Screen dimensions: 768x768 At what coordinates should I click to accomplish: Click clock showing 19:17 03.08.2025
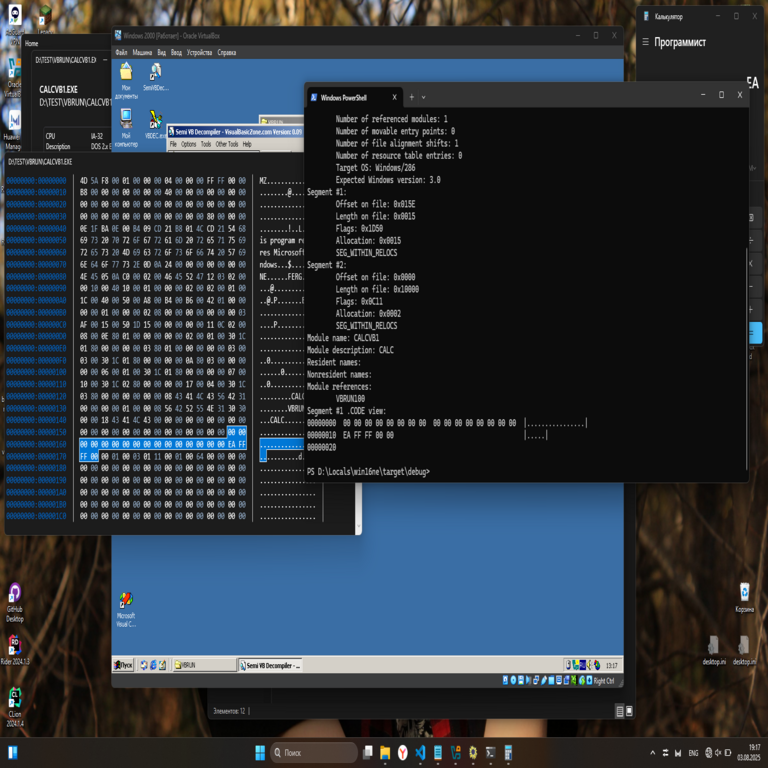point(748,752)
